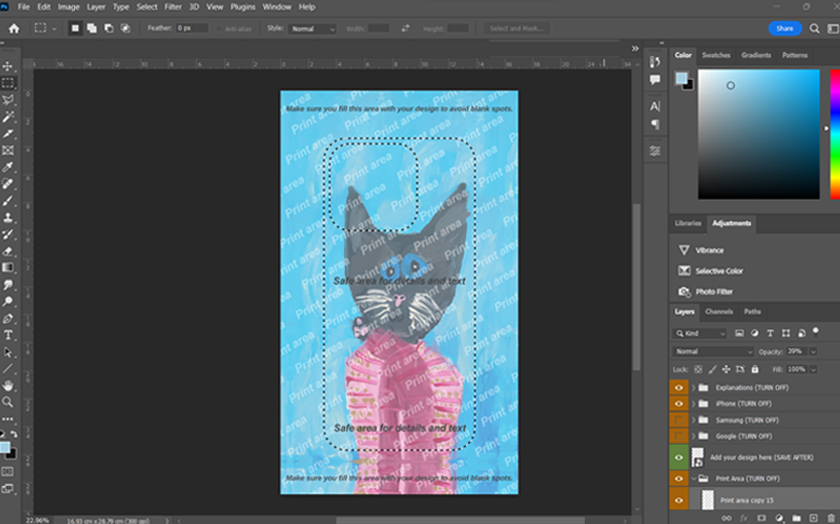Click the Share button

pyautogui.click(x=785, y=29)
